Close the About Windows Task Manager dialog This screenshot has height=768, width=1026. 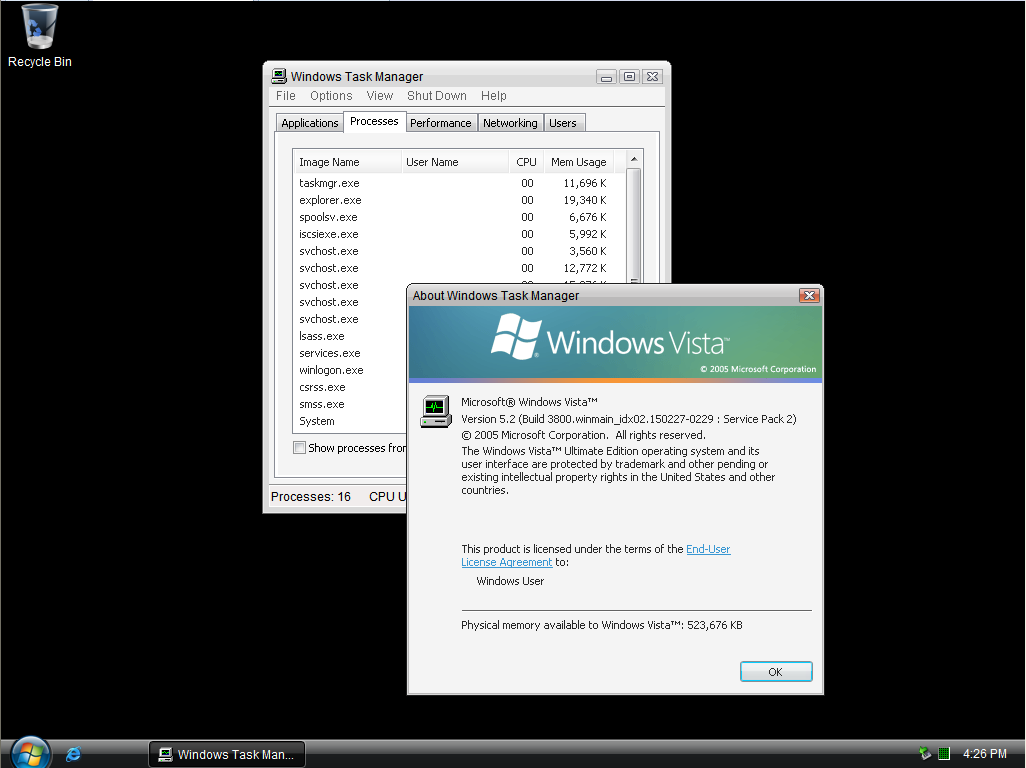click(x=809, y=296)
